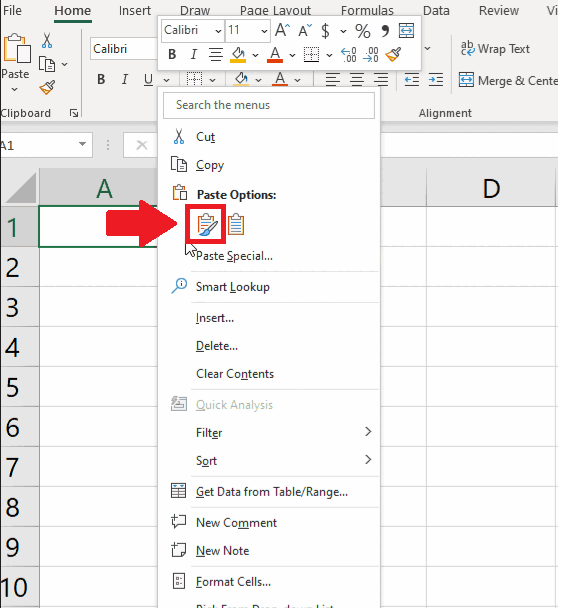Open the mini toolbar Calibri font dropdown
Image resolution: width=565 pixels, height=608 pixels.
pyautogui.click(x=218, y=31)
